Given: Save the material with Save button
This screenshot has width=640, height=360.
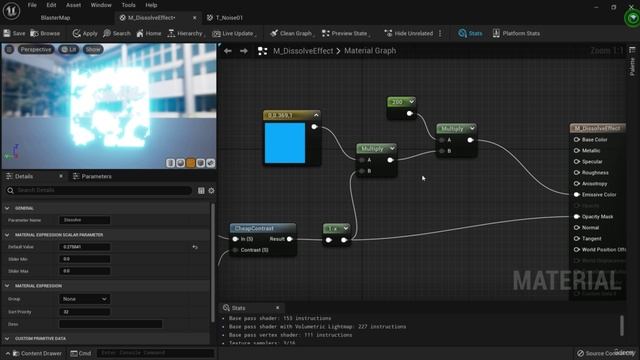Looking at the screenshot, I should pos(14,33).
